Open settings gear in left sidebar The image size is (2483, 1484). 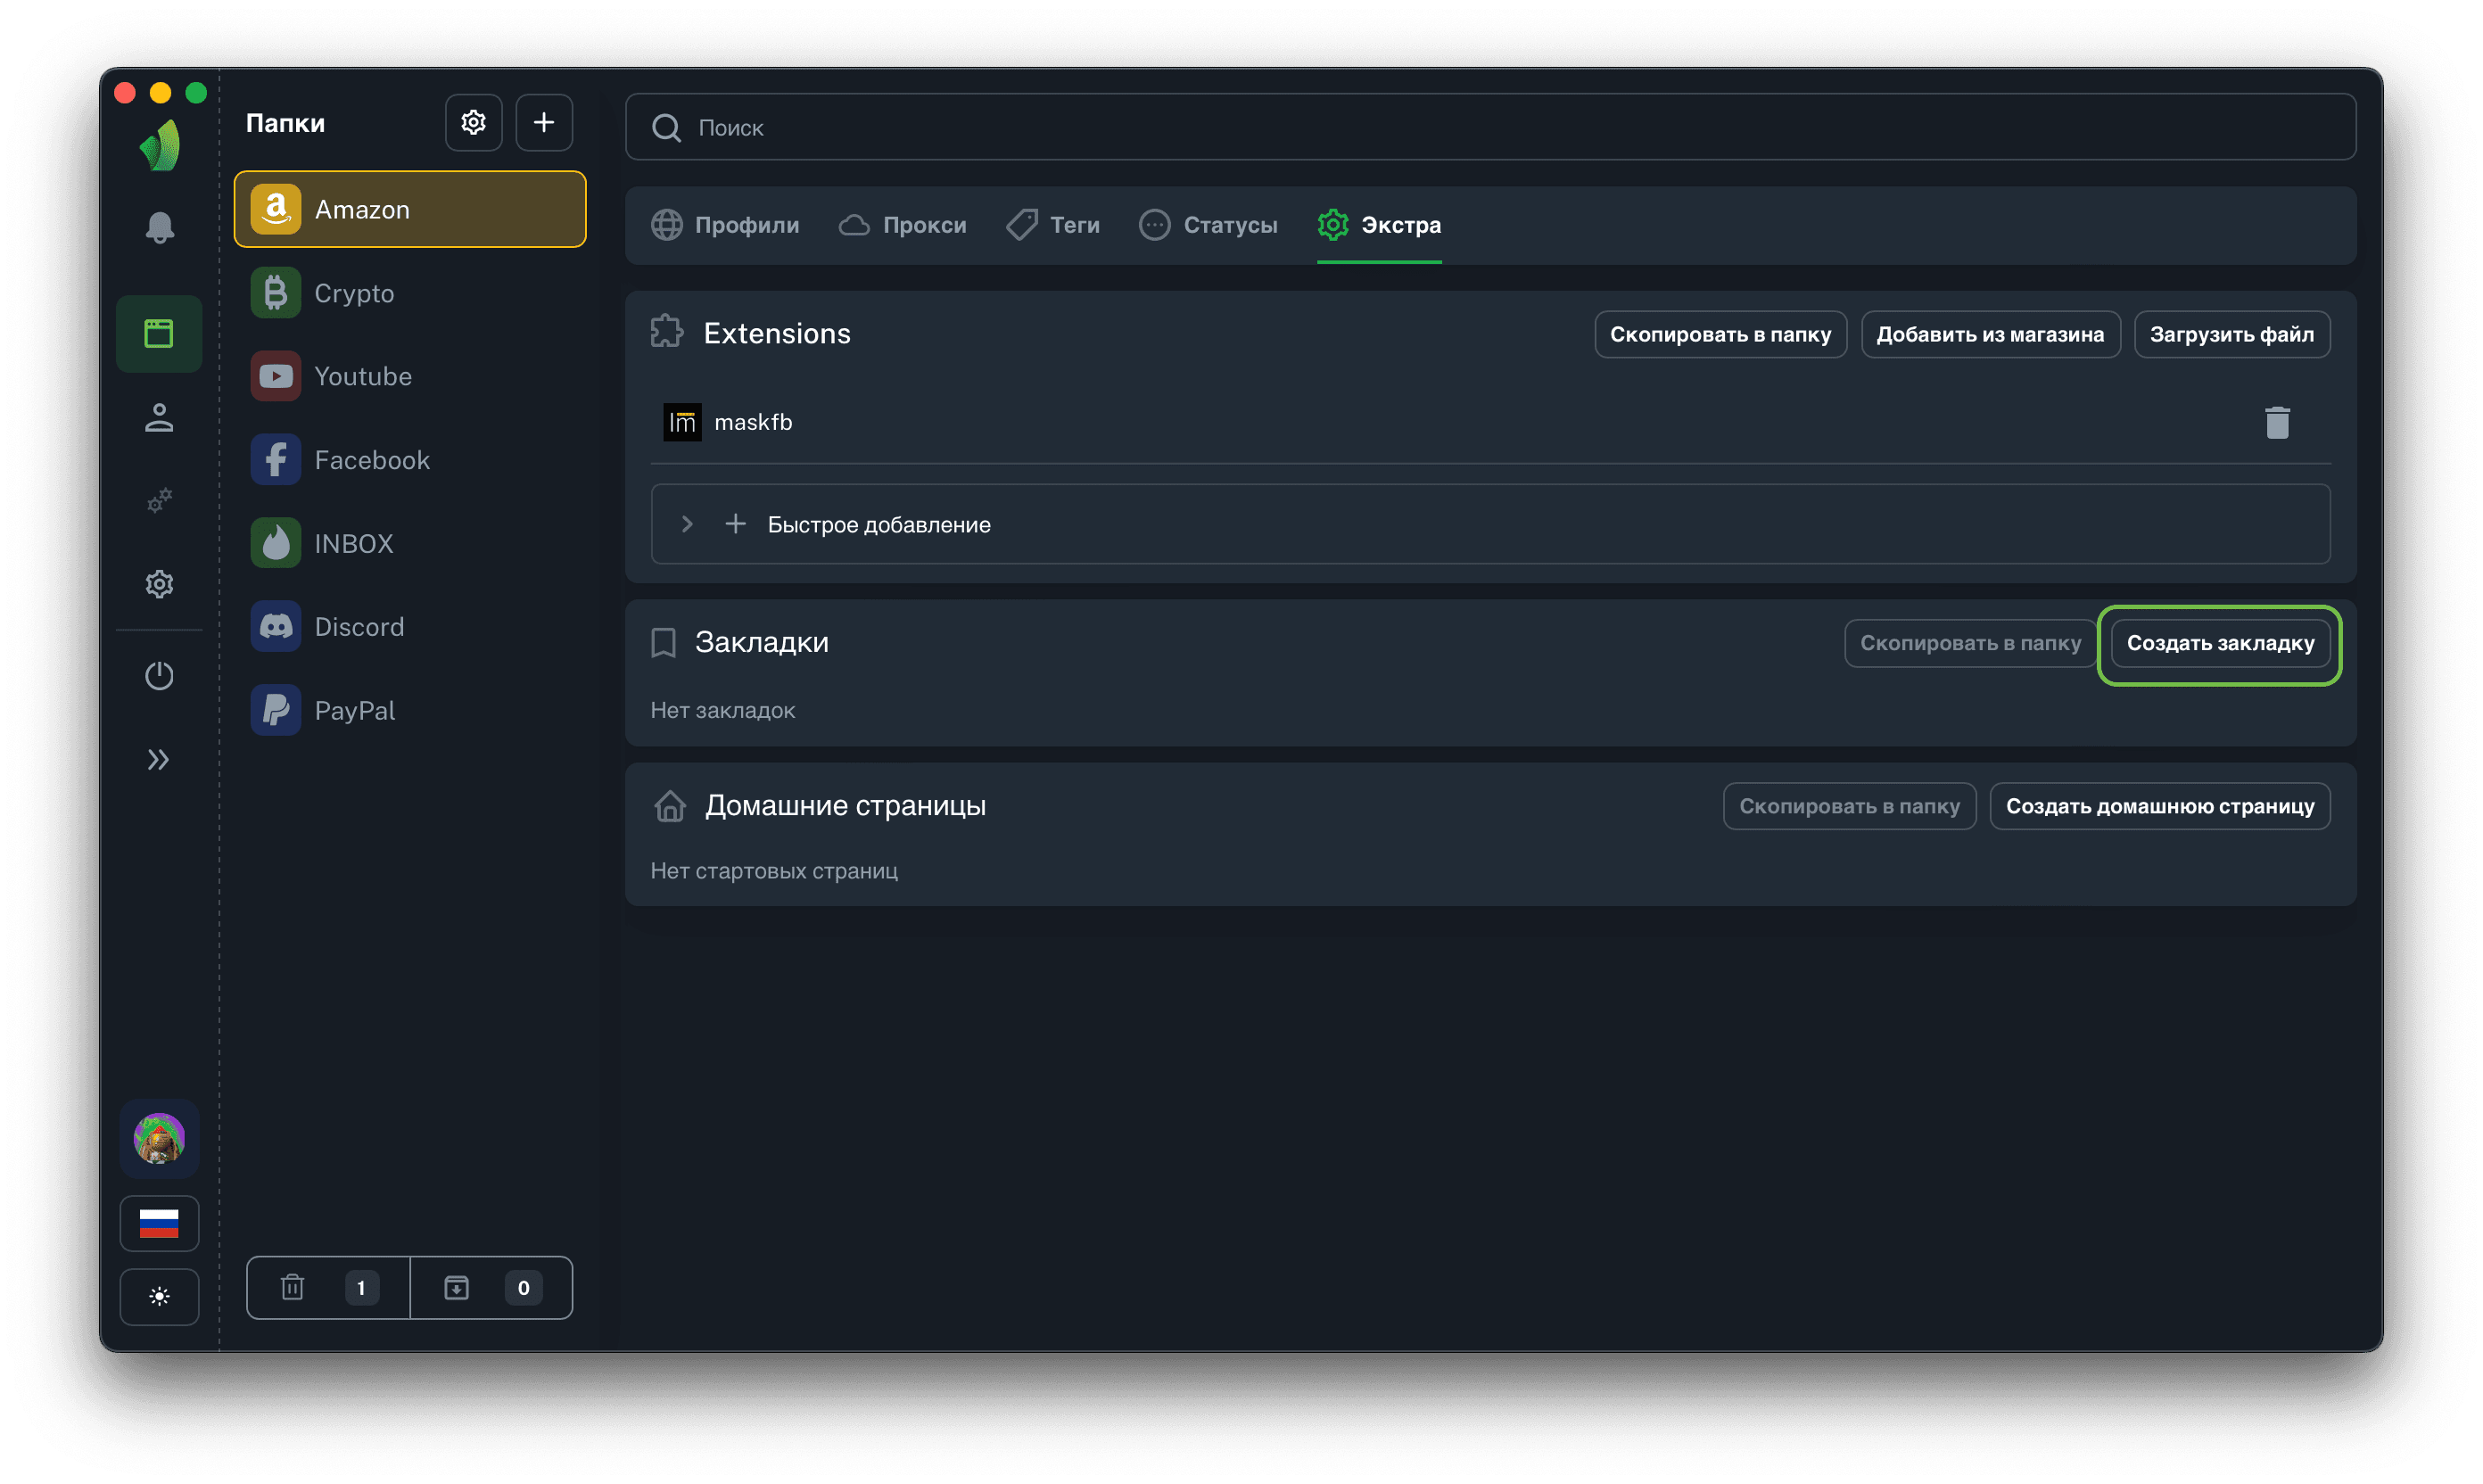(x=159, y=584)
